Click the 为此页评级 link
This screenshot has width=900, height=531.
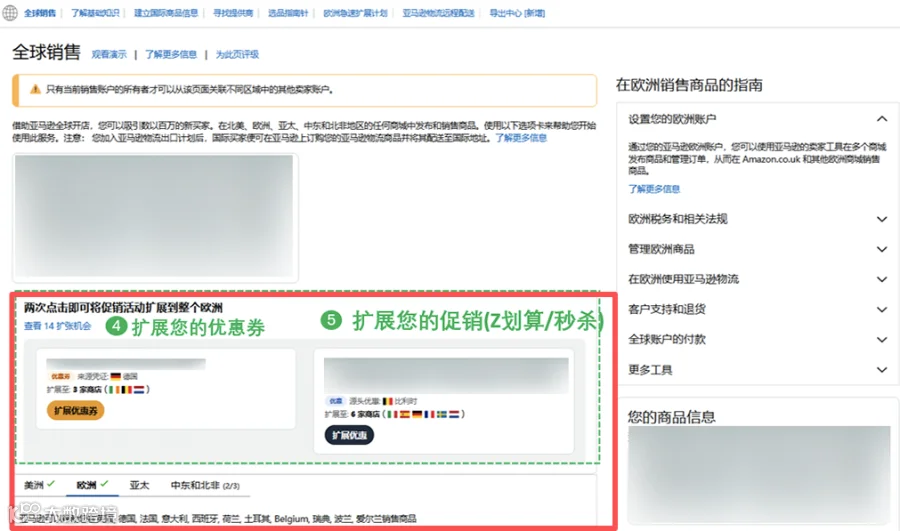[x=237, y=55]
